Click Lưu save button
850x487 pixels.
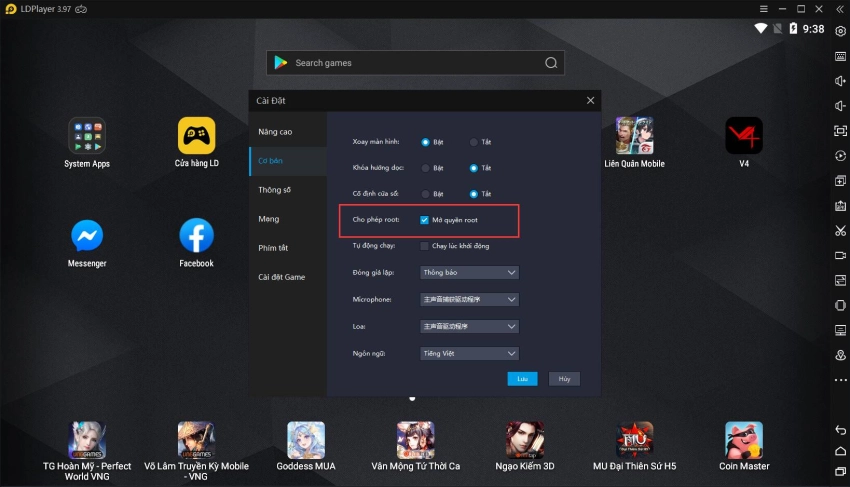[522, 379]
